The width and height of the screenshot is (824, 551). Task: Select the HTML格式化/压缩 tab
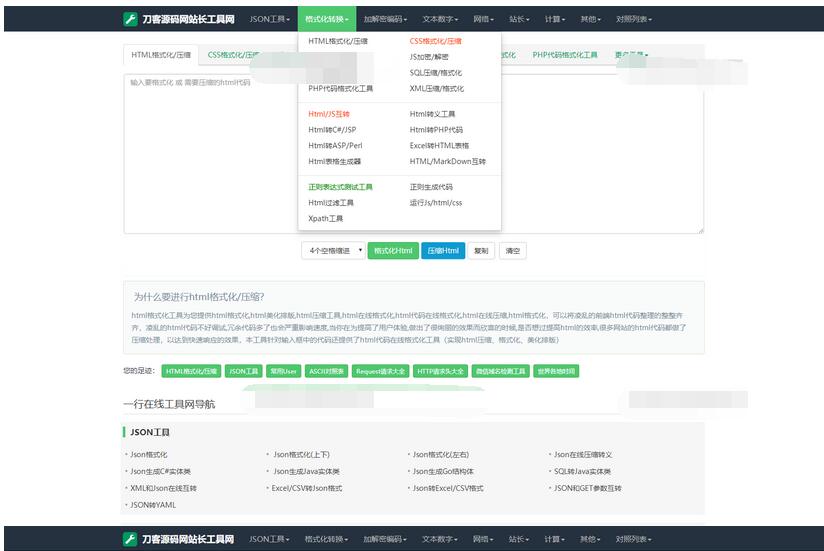[160, 55]
